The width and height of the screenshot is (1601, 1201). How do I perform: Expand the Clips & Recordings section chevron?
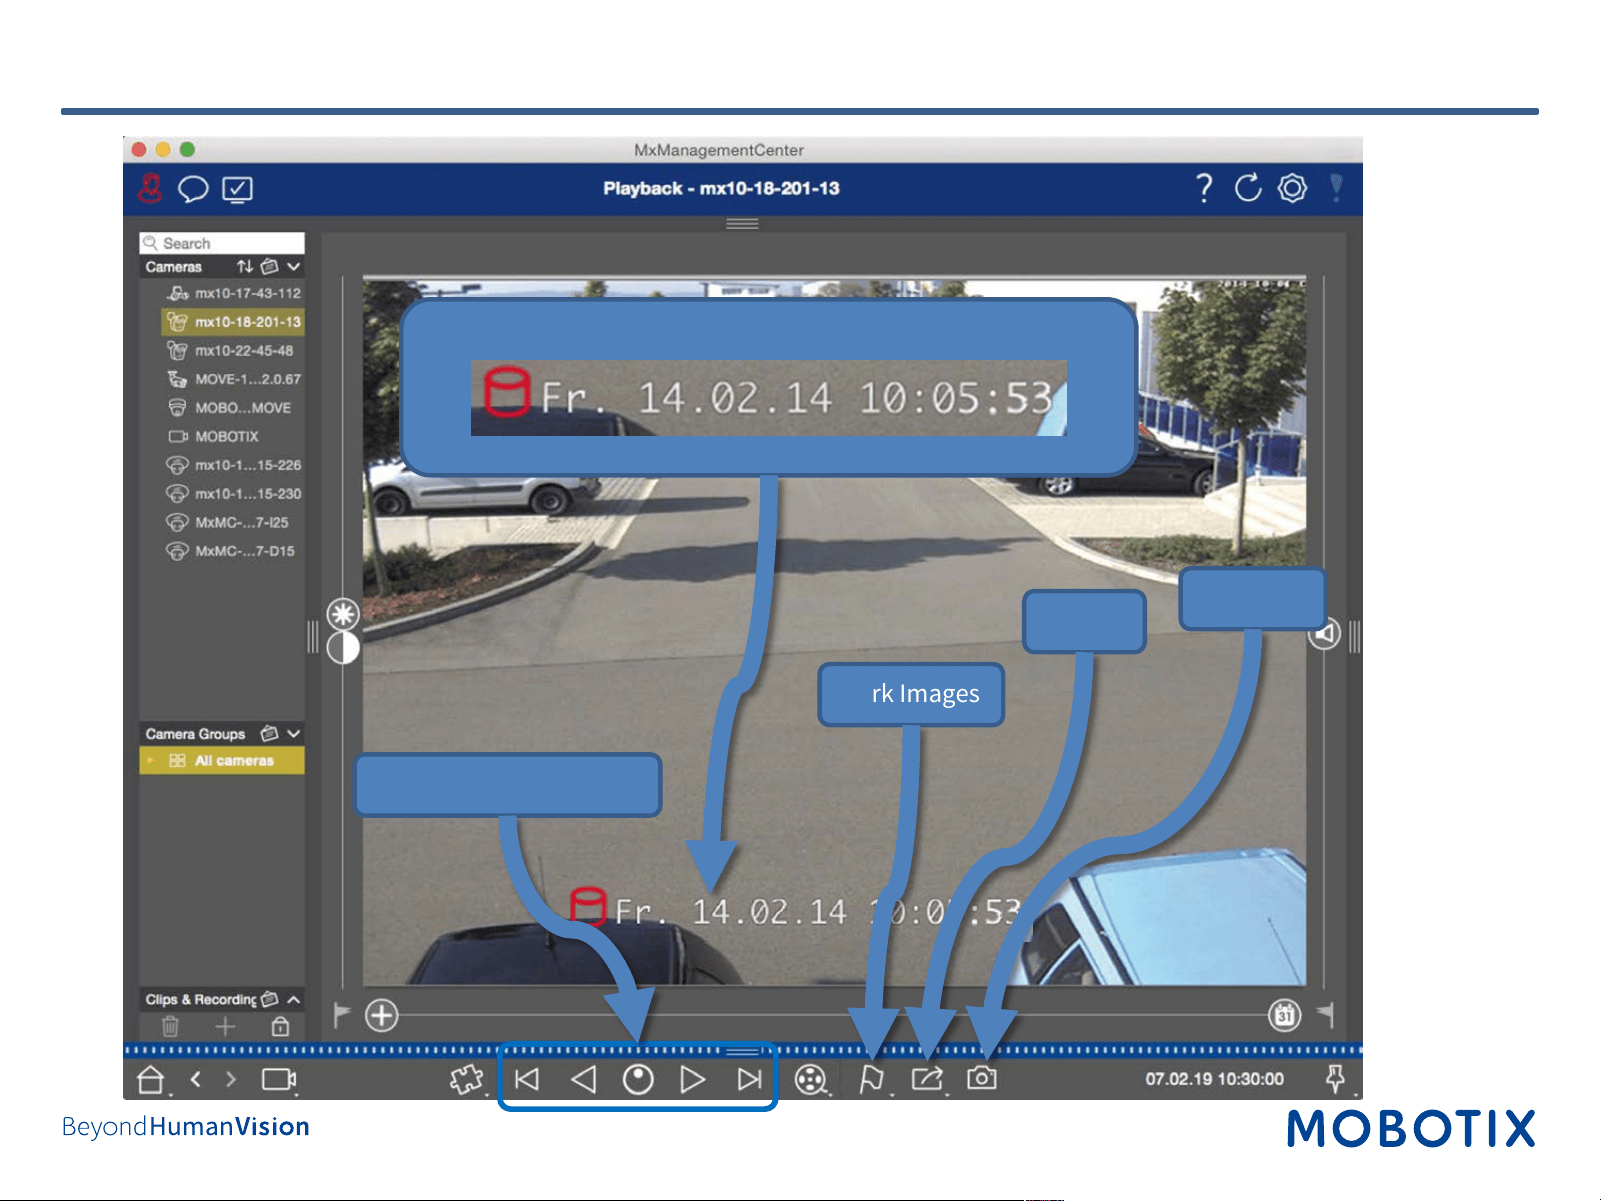pyautogui.click(x=294, y=999)
